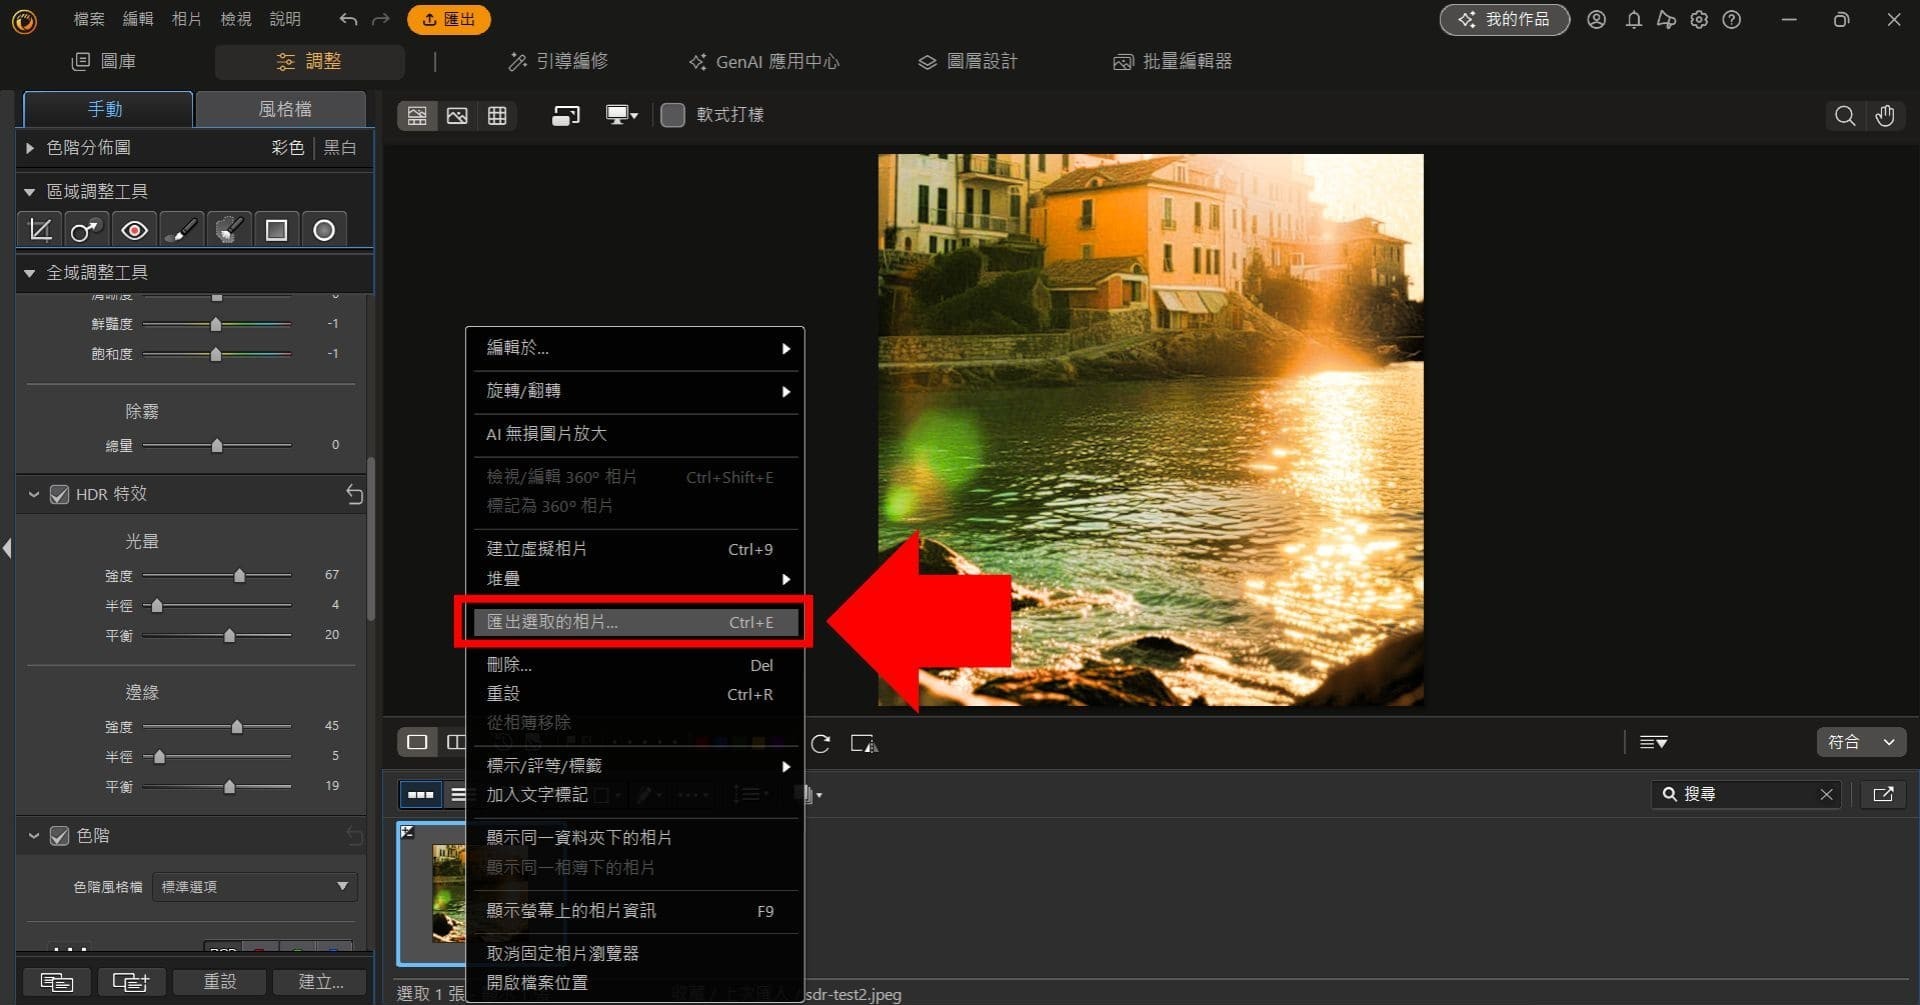Expand the 色階分佈圖 histogram section

[28, 147]
